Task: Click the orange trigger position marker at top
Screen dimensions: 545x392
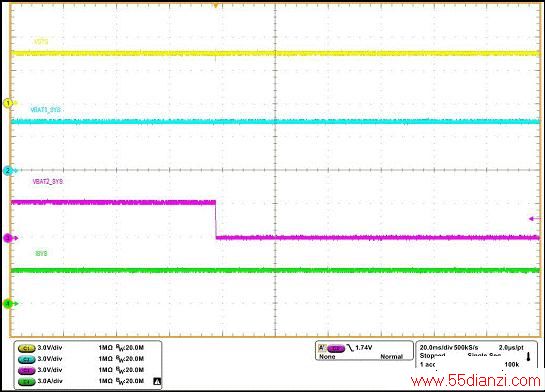Action: [x=216, y=6]
